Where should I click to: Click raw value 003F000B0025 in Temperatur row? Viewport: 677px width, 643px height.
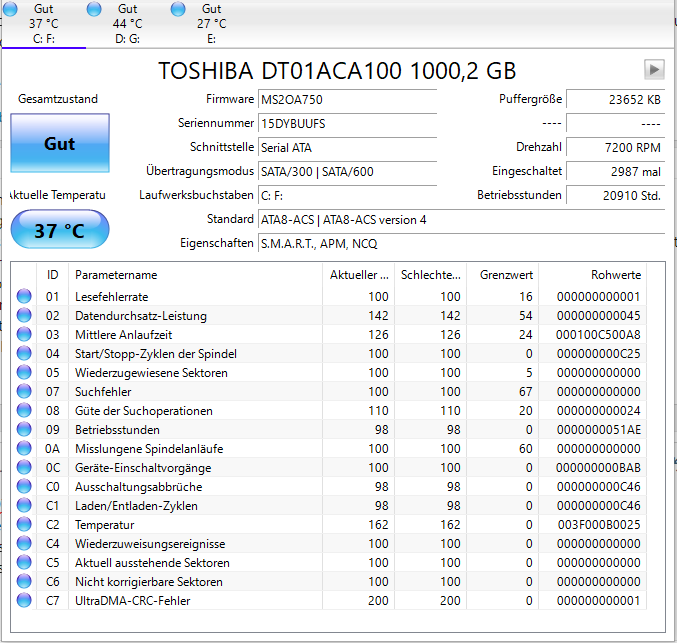(x=599, y=525)
